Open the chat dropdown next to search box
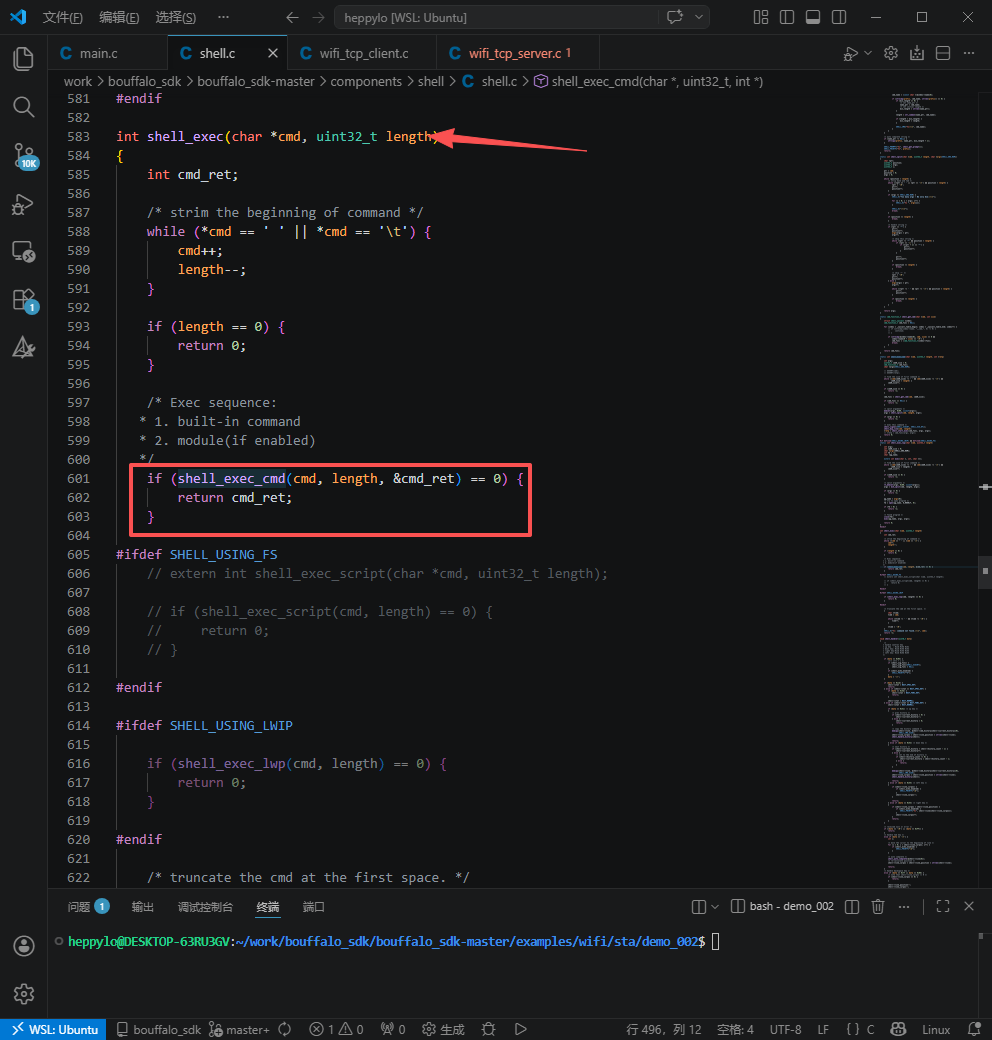 click(699, 17)
